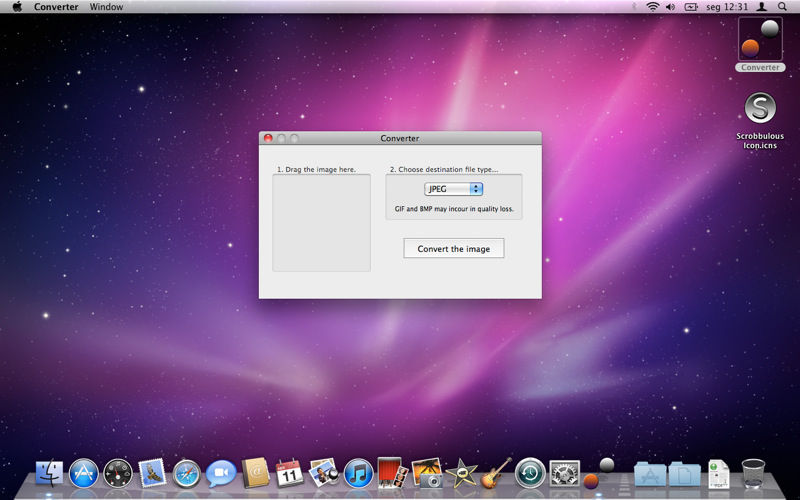
Task: Click the image drop area box
Action: coord(321,223)
